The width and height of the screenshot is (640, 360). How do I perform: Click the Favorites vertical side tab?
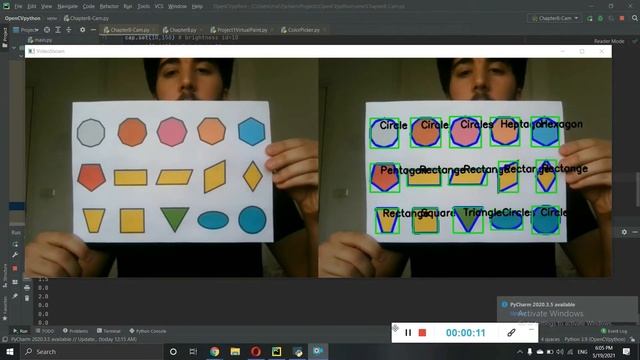coord(5,308)
